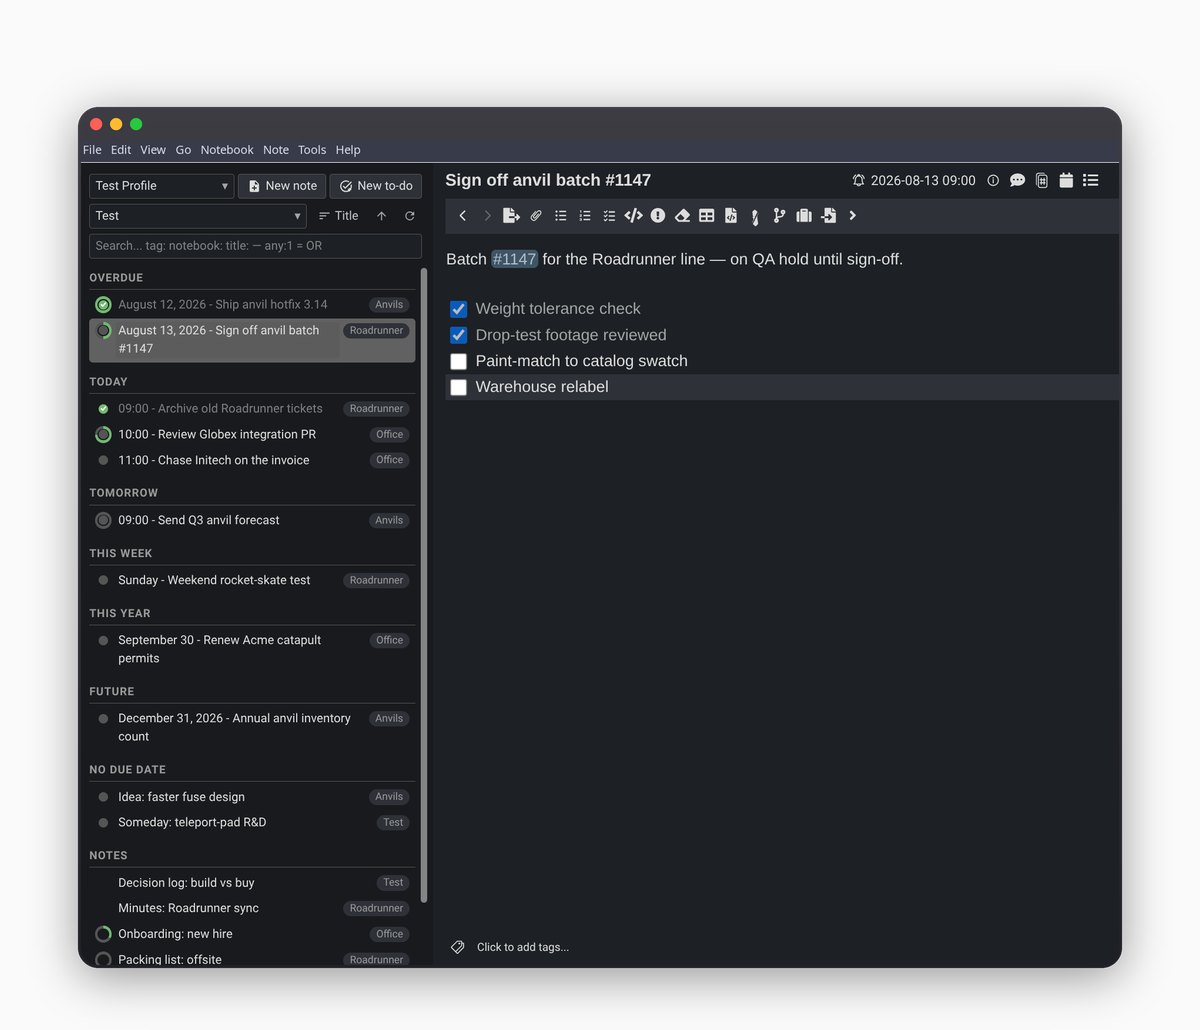Check the Warehouse relabel box

pyautogui.click(x=459, y=387)
